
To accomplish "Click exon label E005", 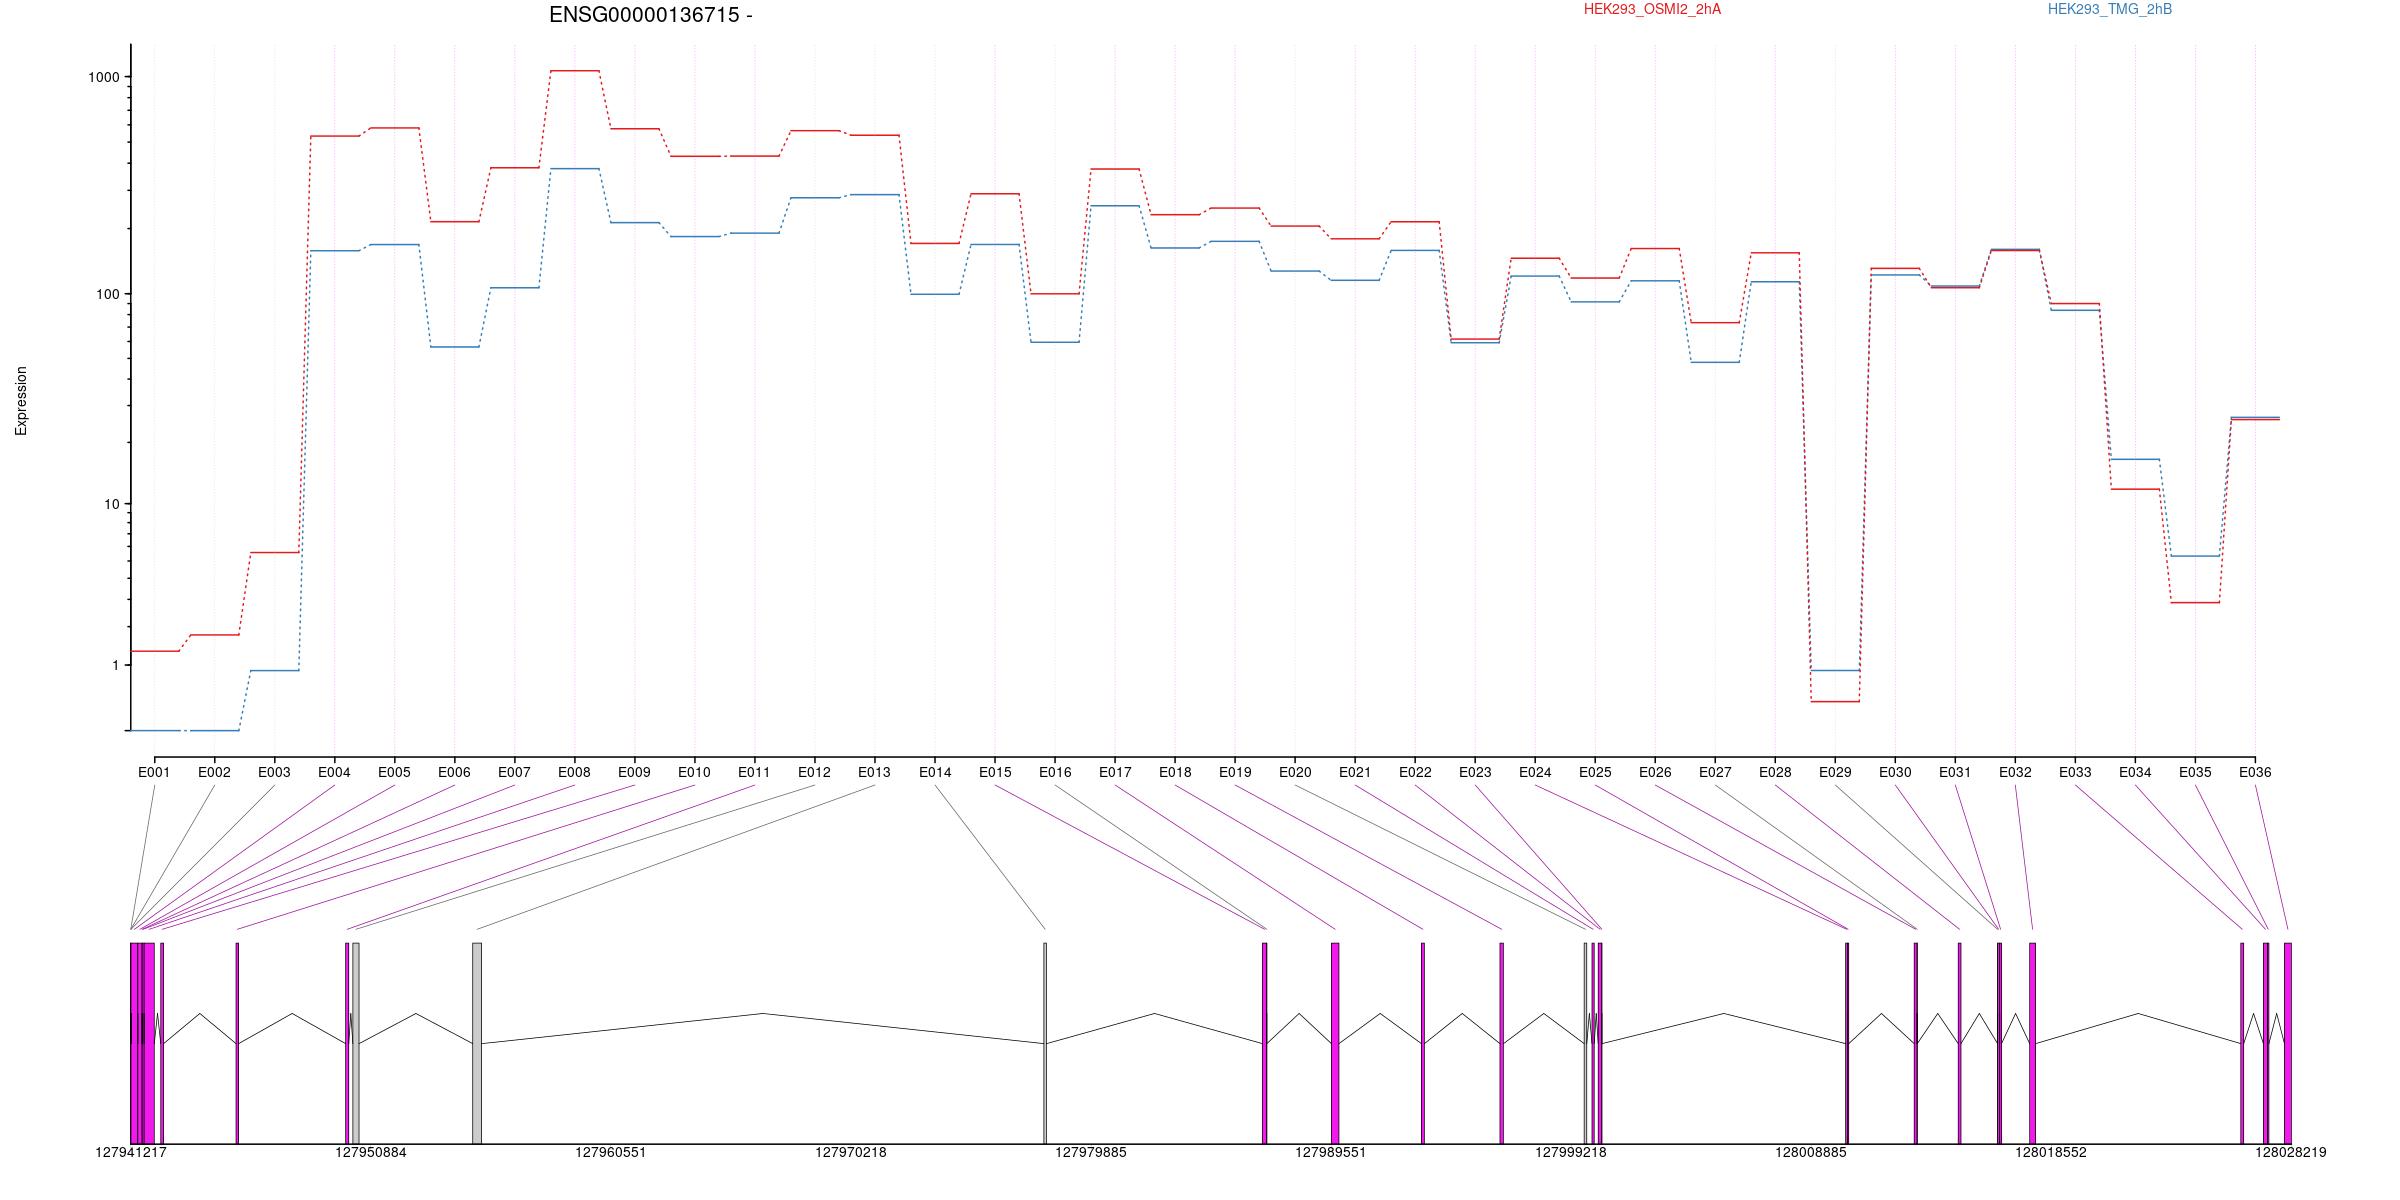I will coord(394,772).
